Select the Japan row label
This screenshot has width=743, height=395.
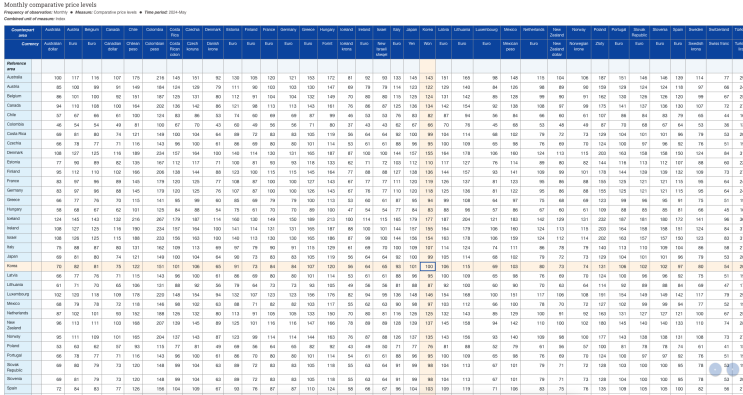18,257
